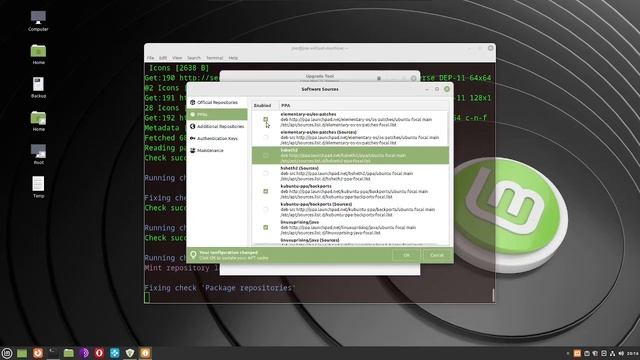The width and height of the screenshot is (640, 360).
Task: Toggle the highlighted hsheth2 PPA checkbox
Action: (266, 156)
